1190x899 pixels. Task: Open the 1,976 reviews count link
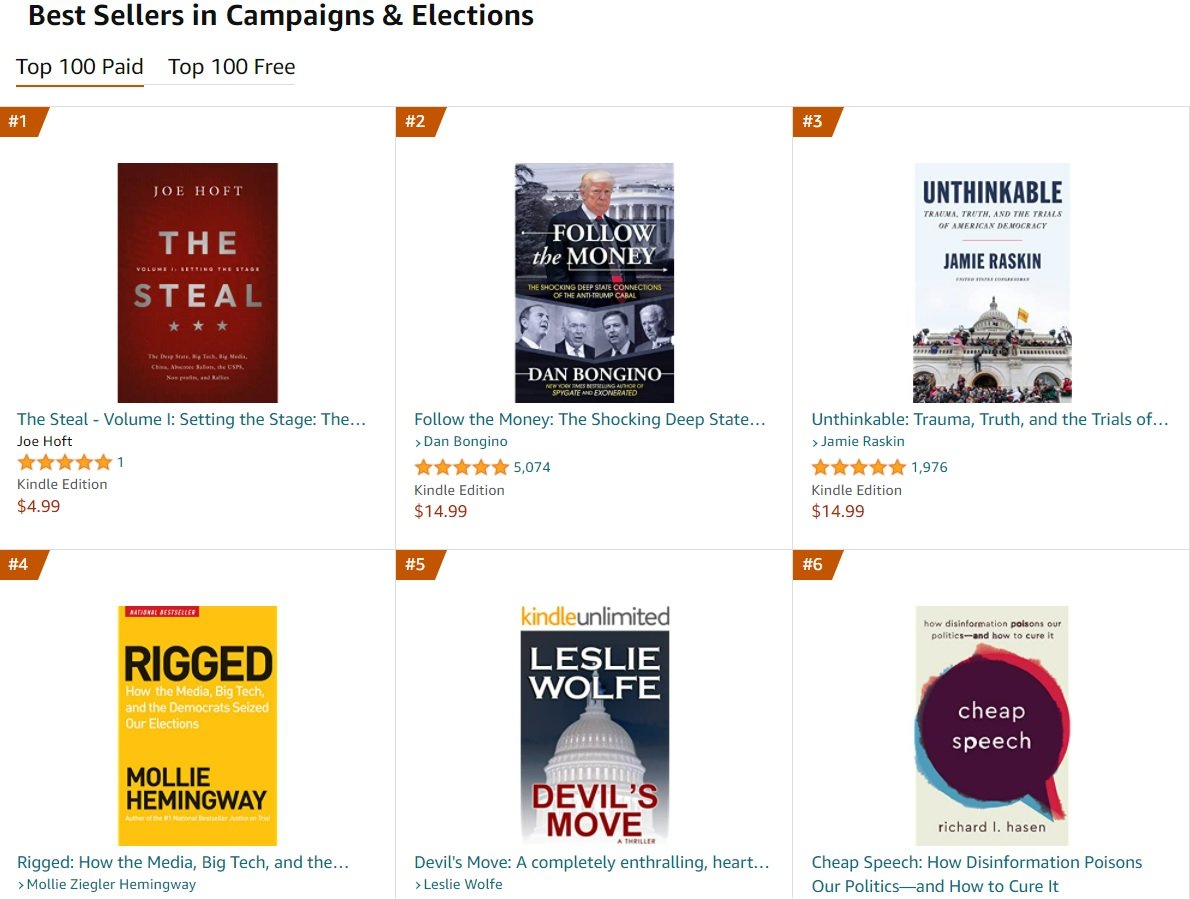[929, 467]
